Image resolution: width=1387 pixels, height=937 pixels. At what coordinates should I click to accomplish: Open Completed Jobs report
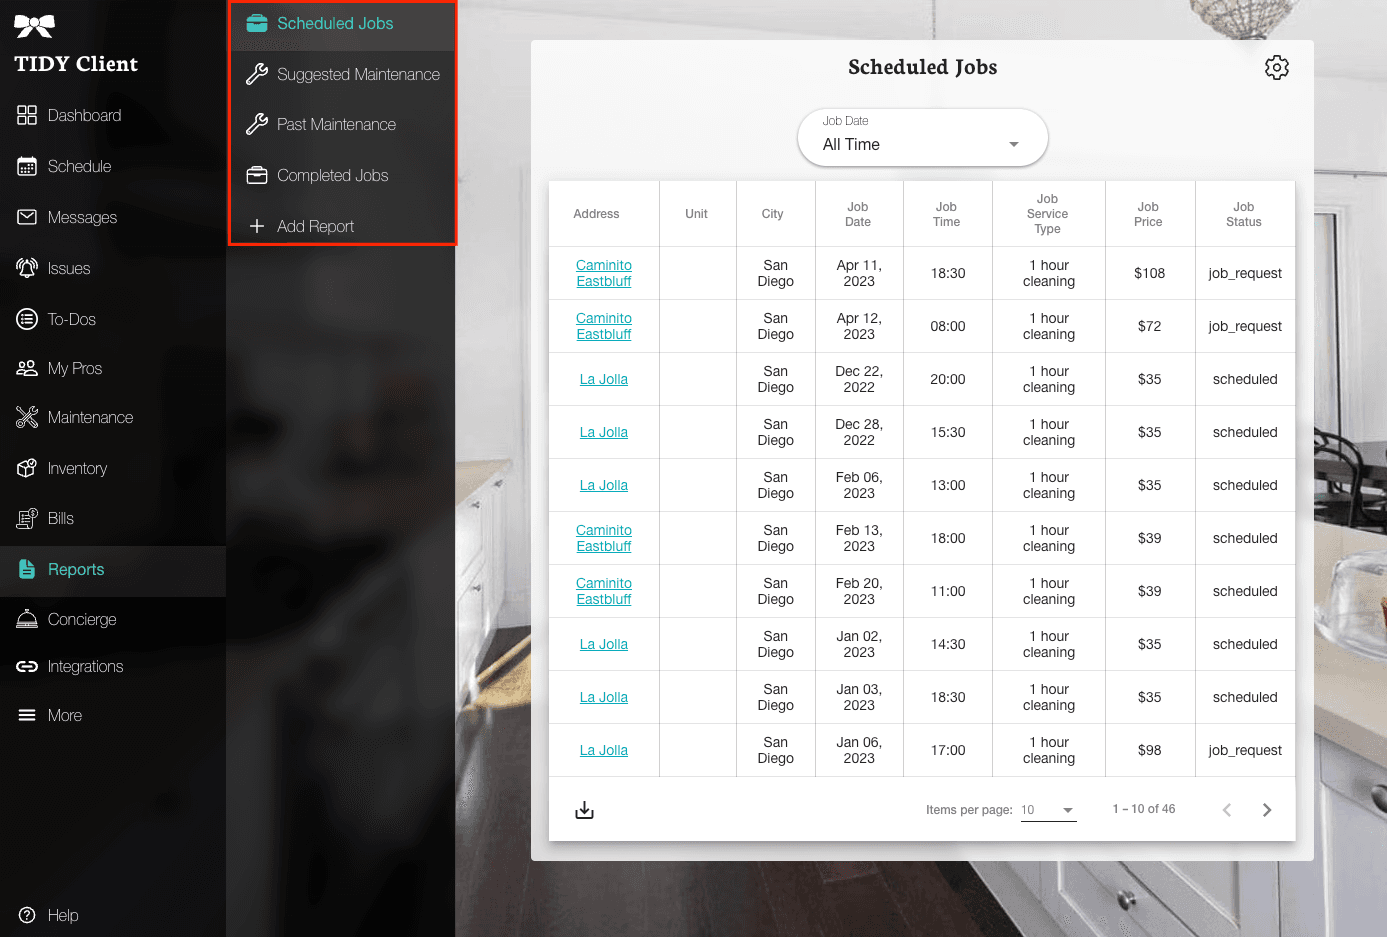click(332, 176)
